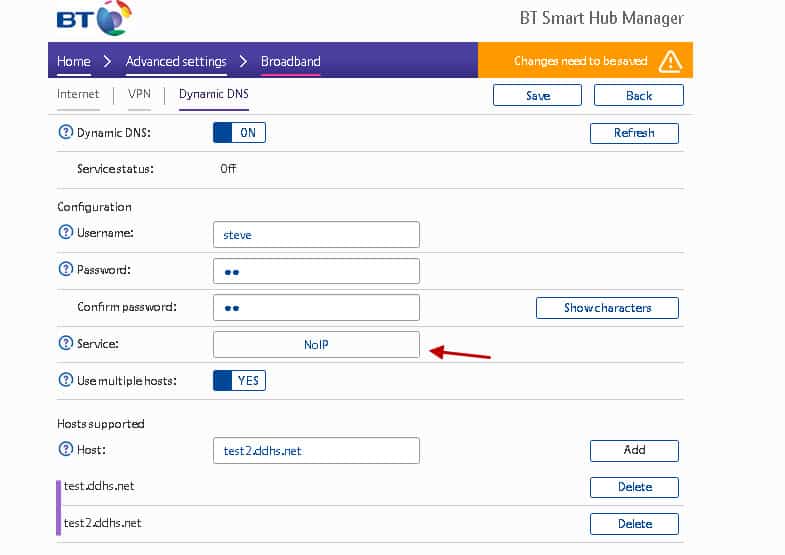Viewport: 785px width, 555px height.
Task: Click the Username field containing steve
Action: [x=316, y=235]
